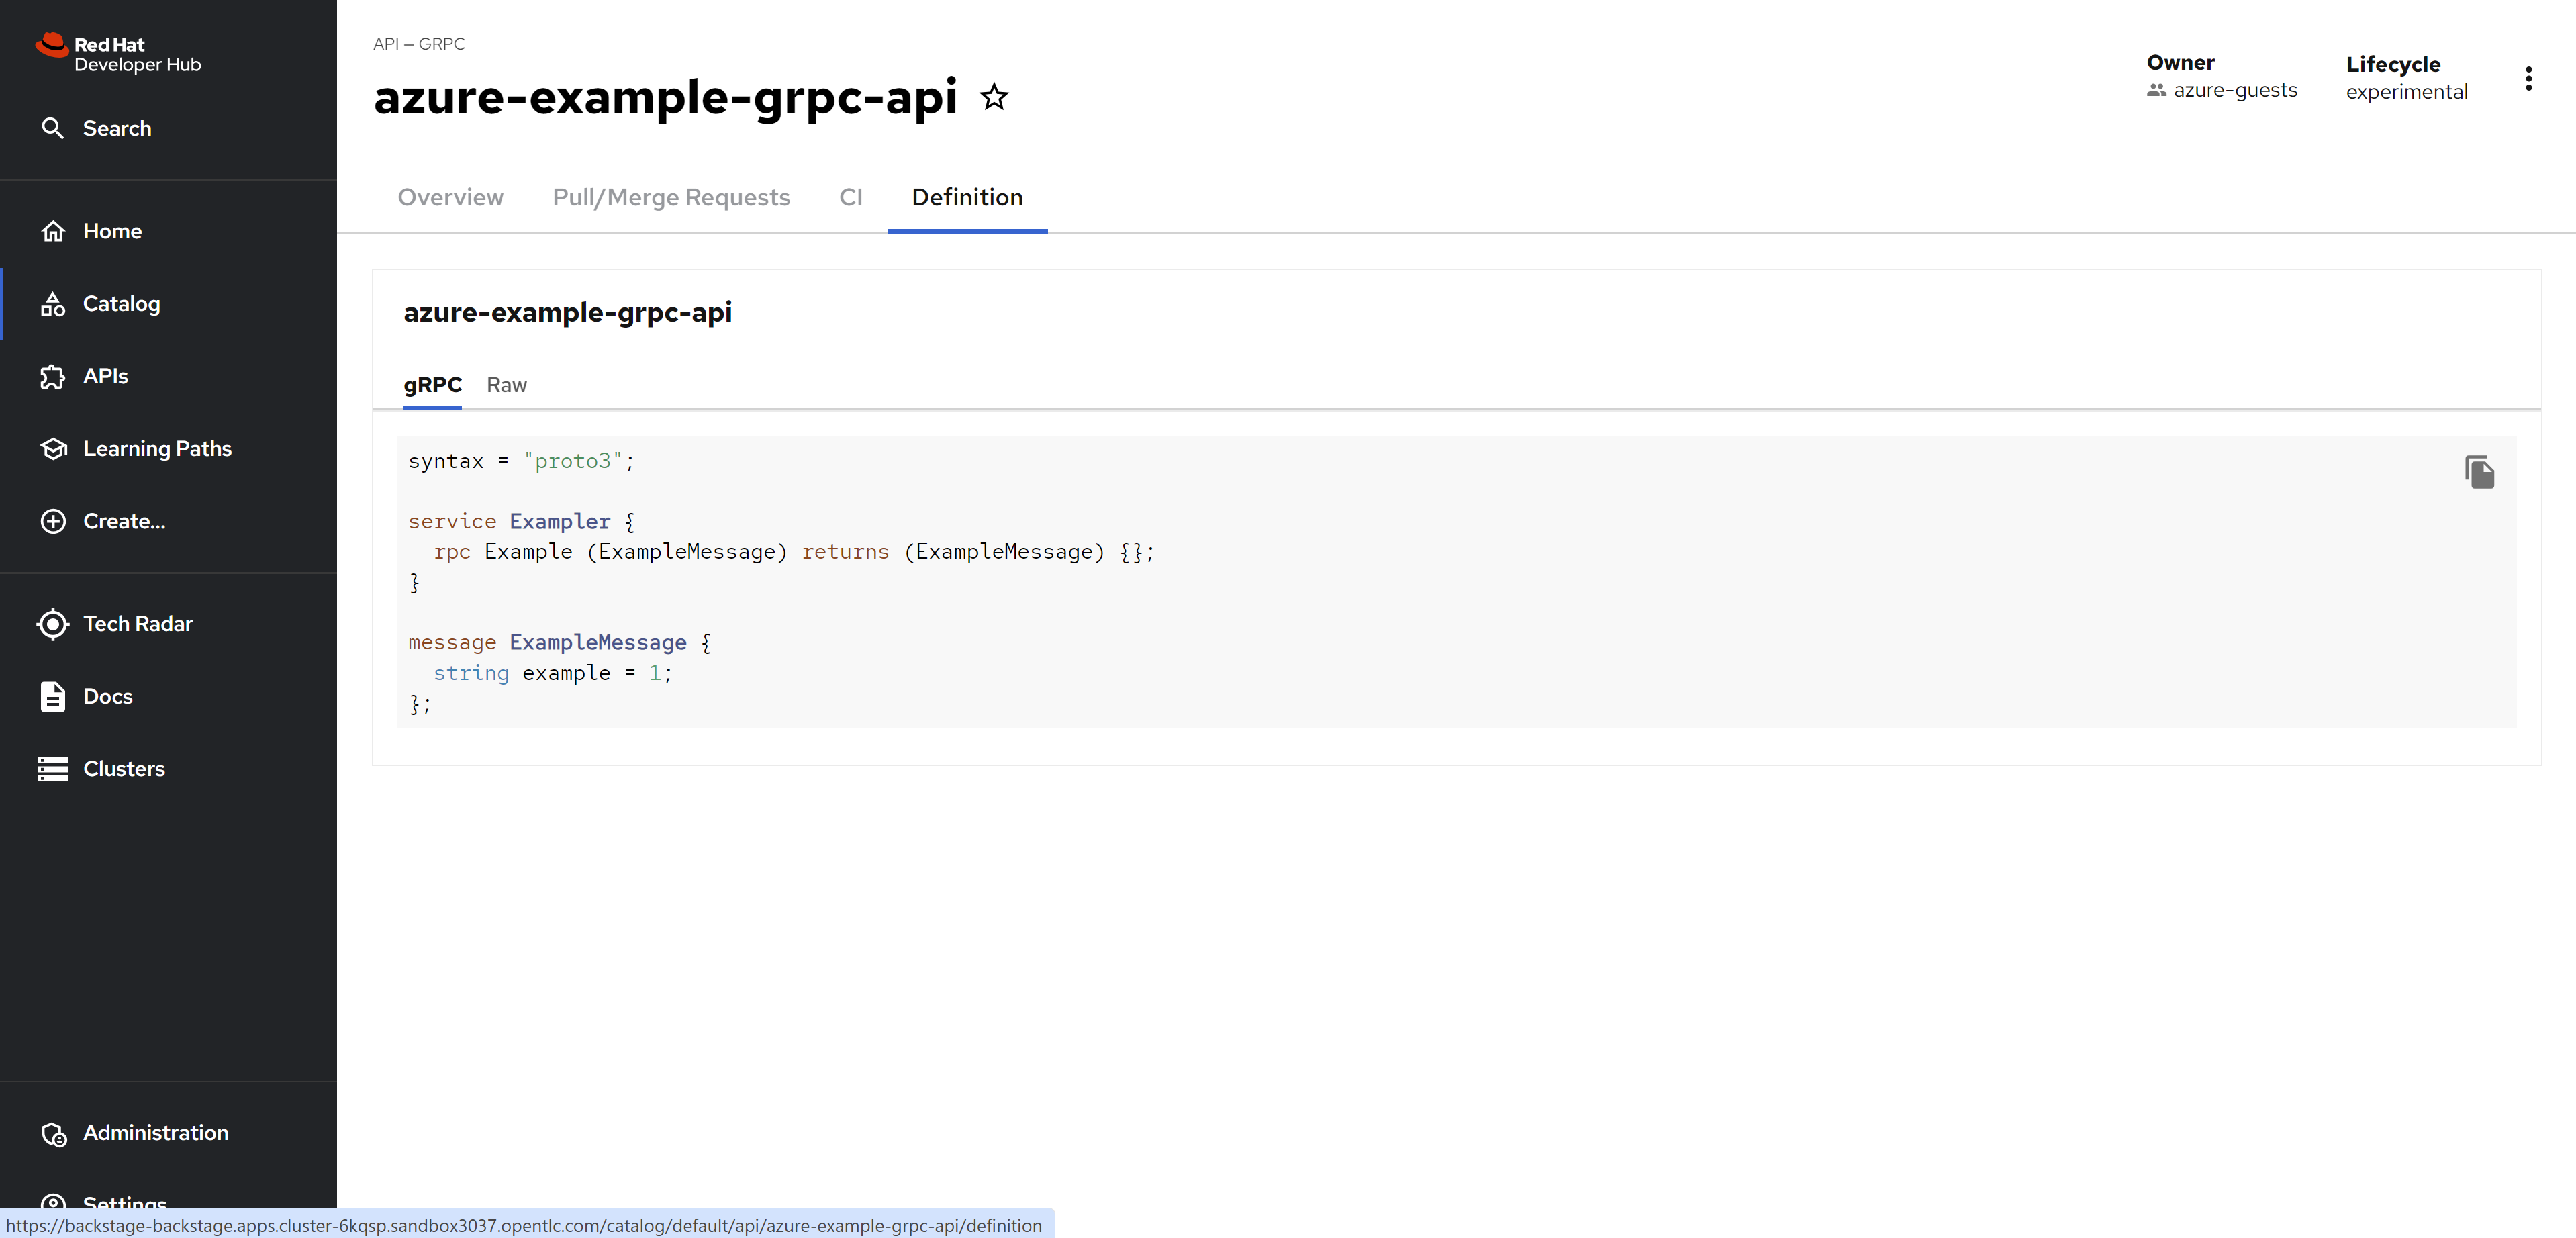This screenshot has width=2576, height=1238.
Task: Toggle favorite star for azure-example-grpc-api
Action: click(x=994, y=97)
